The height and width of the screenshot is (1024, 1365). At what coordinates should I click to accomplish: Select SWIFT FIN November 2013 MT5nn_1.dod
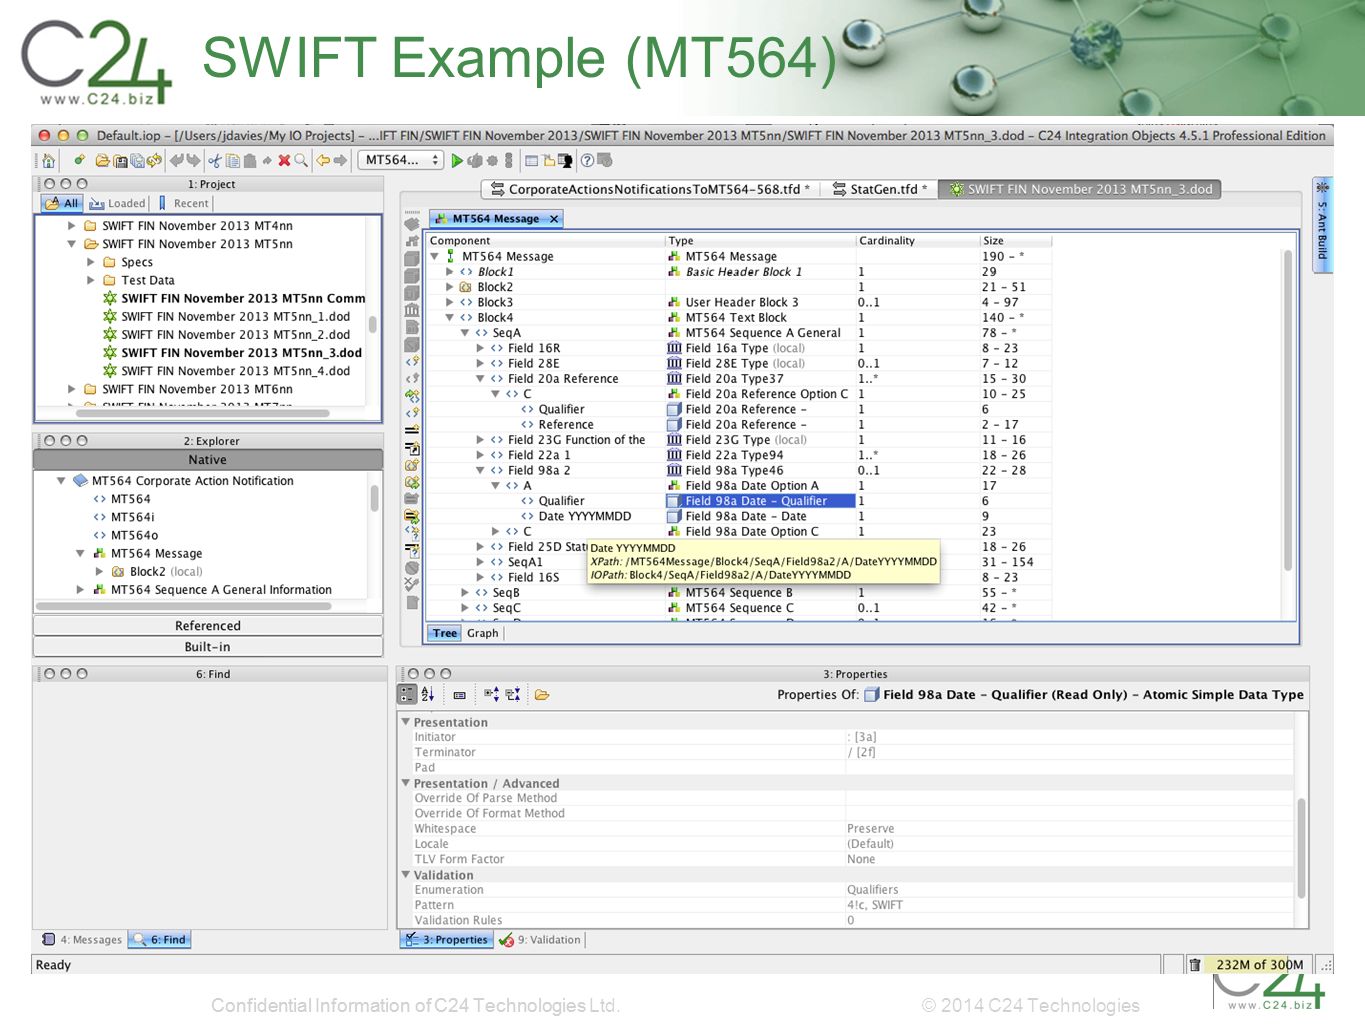(x=235, y=317)
